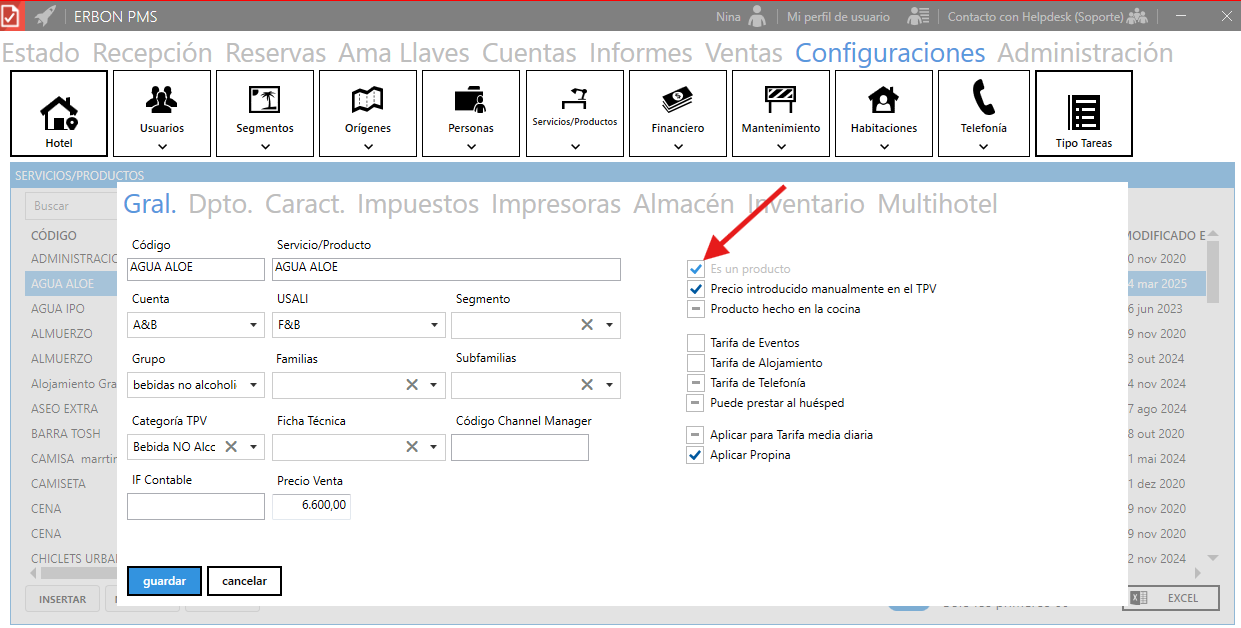The height and width of the screenshot is (628, 1241).
Task: Open the Reservas main menu
Action: pos(275,53)
